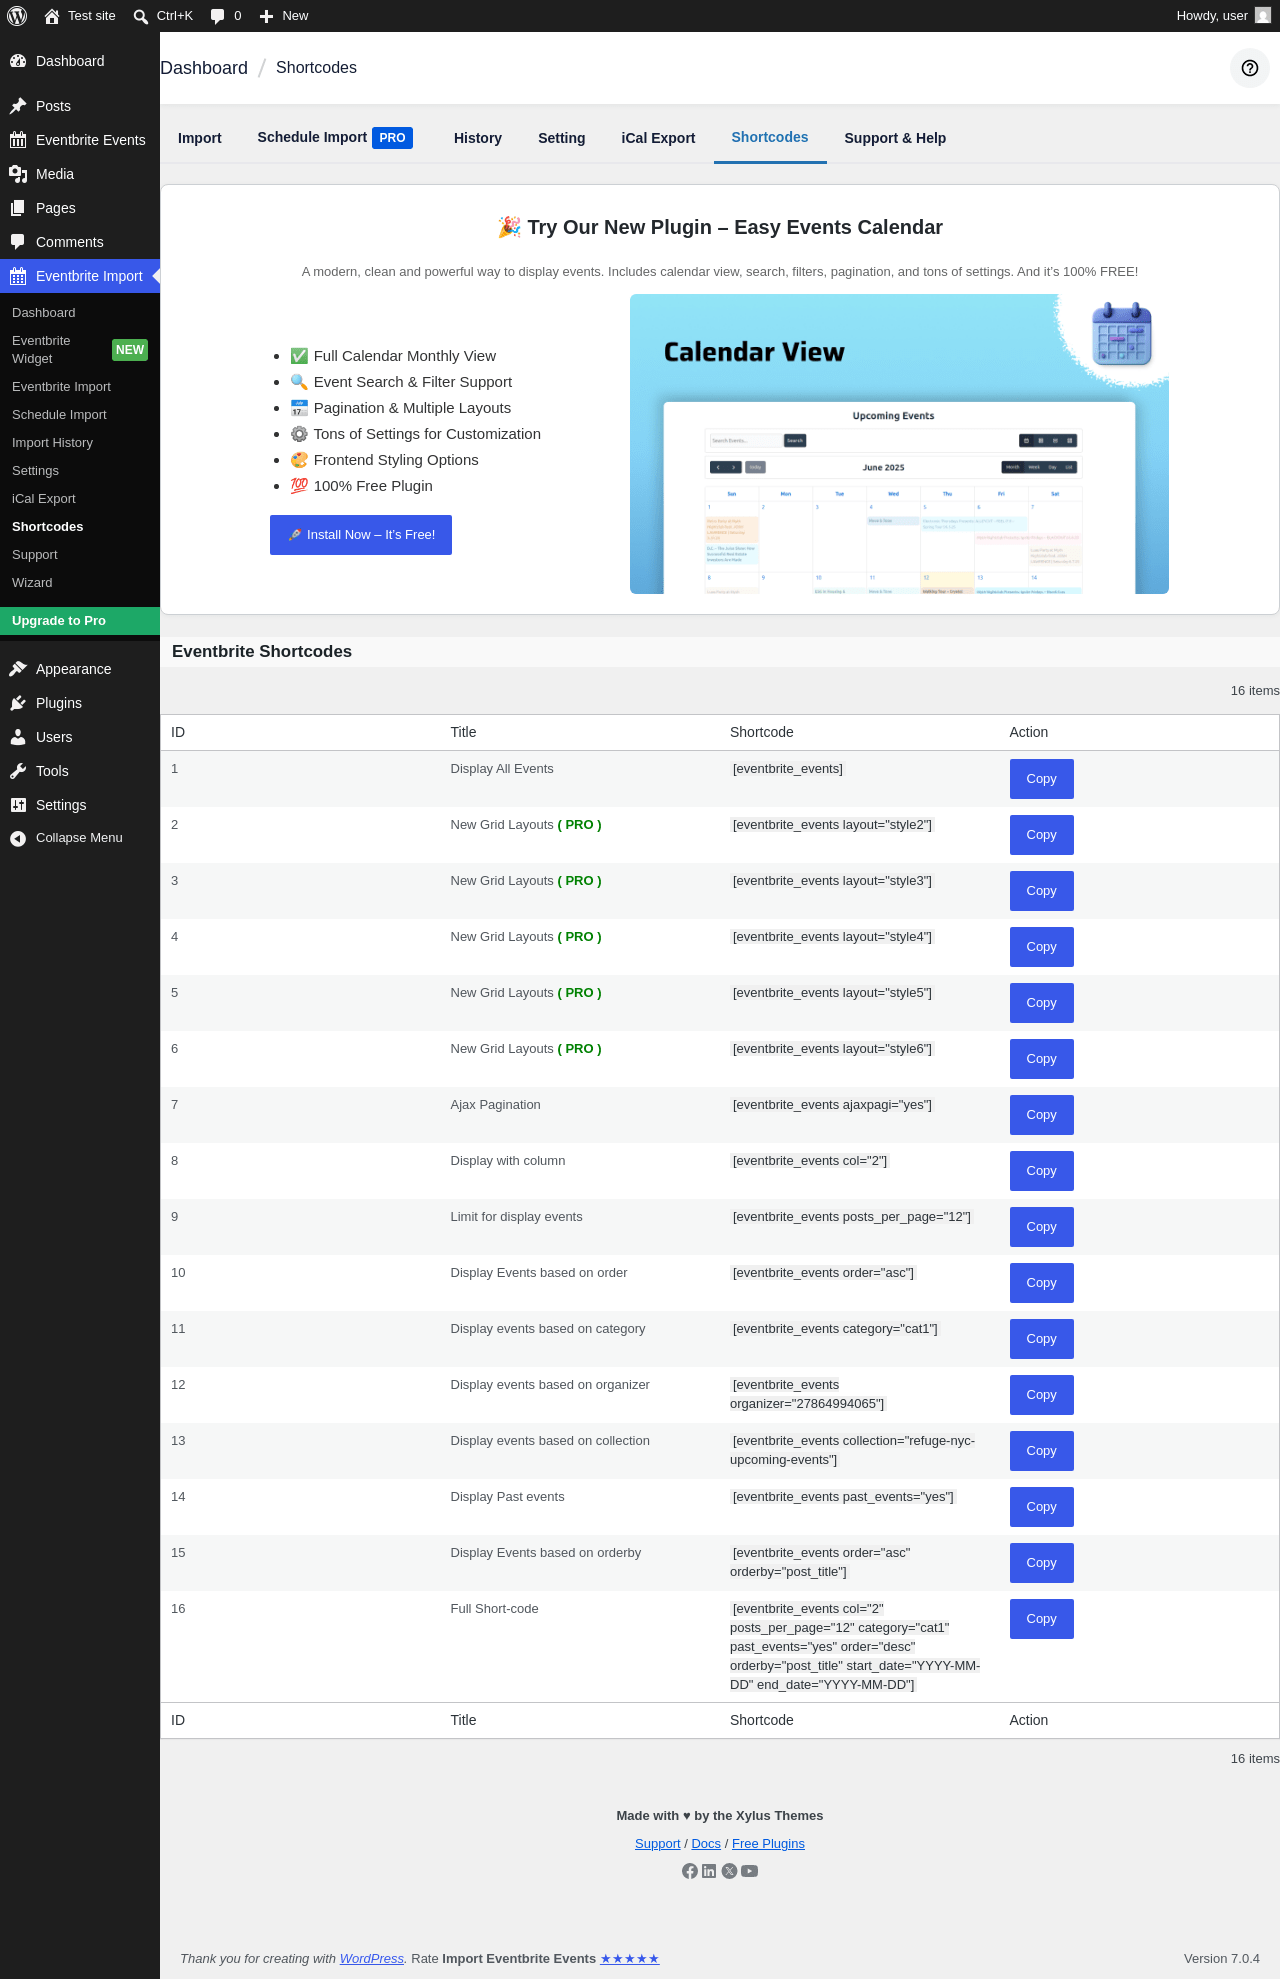Click the plus icon beside New
The height and width of the screenshot is (1979, 1280).
(x=267, y=16)
